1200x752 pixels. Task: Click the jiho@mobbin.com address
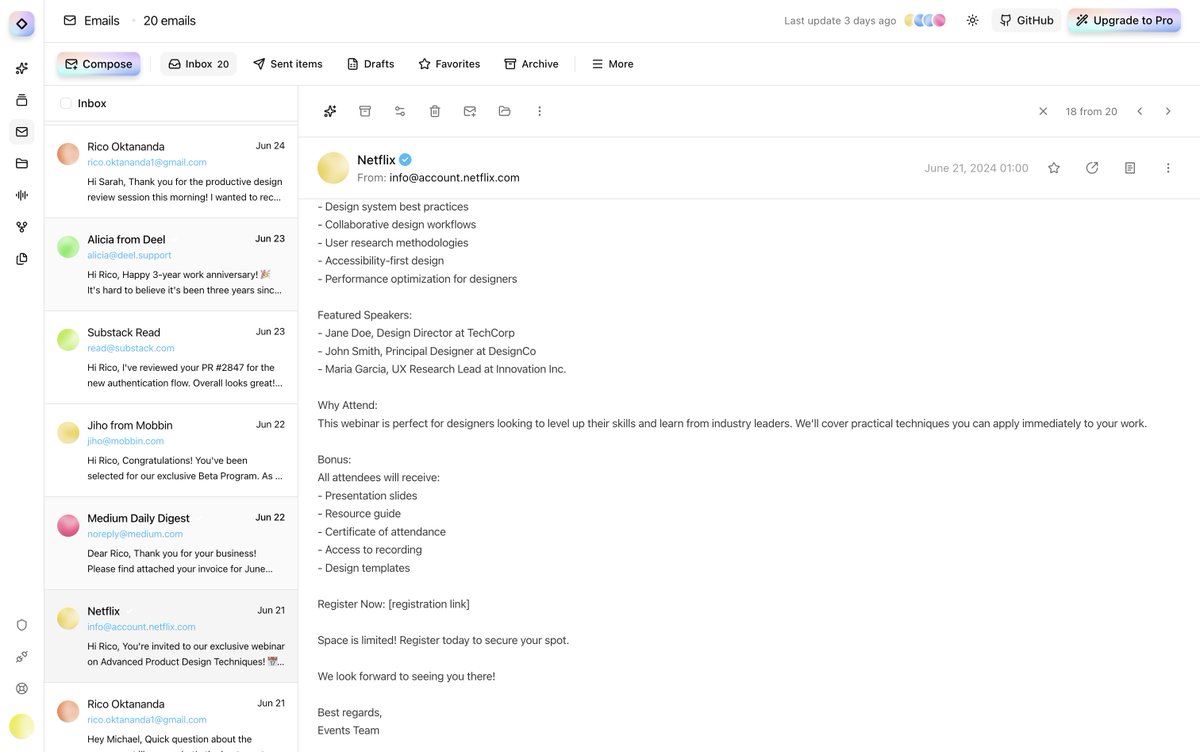tap(125, 441)
